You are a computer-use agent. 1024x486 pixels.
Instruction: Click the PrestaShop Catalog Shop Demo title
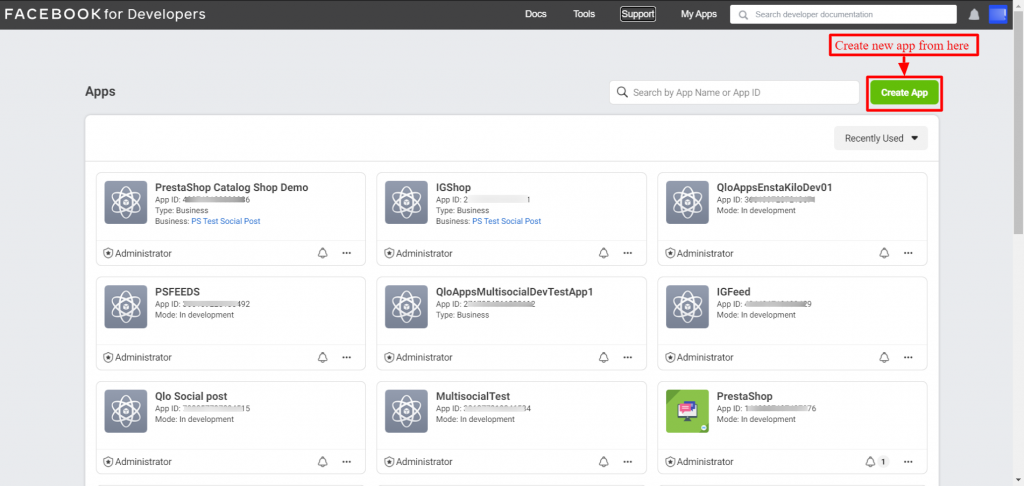click(x=231, y=187)
